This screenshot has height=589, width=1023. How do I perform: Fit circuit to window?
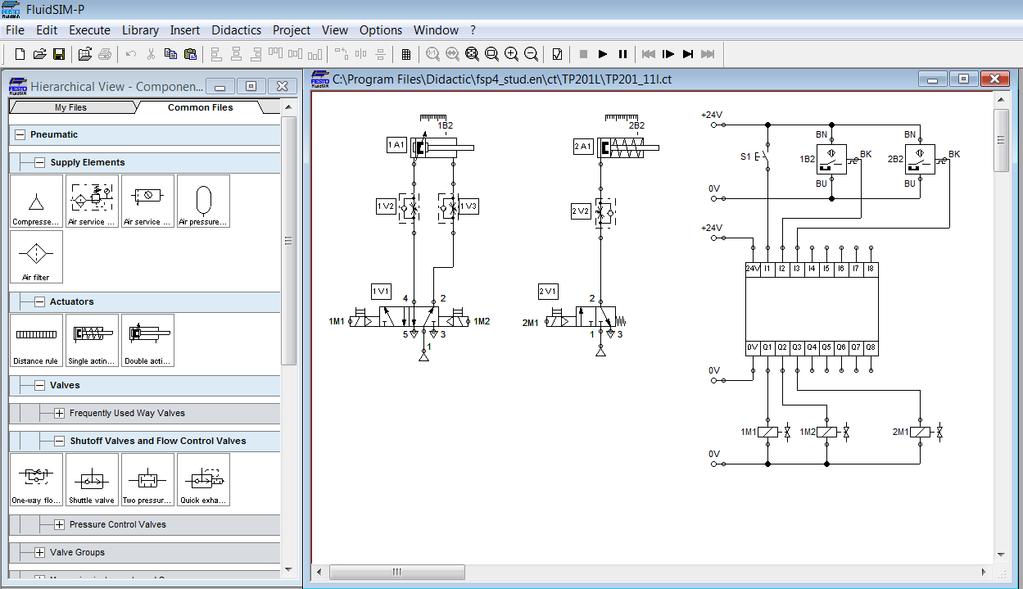coord(472,54)
